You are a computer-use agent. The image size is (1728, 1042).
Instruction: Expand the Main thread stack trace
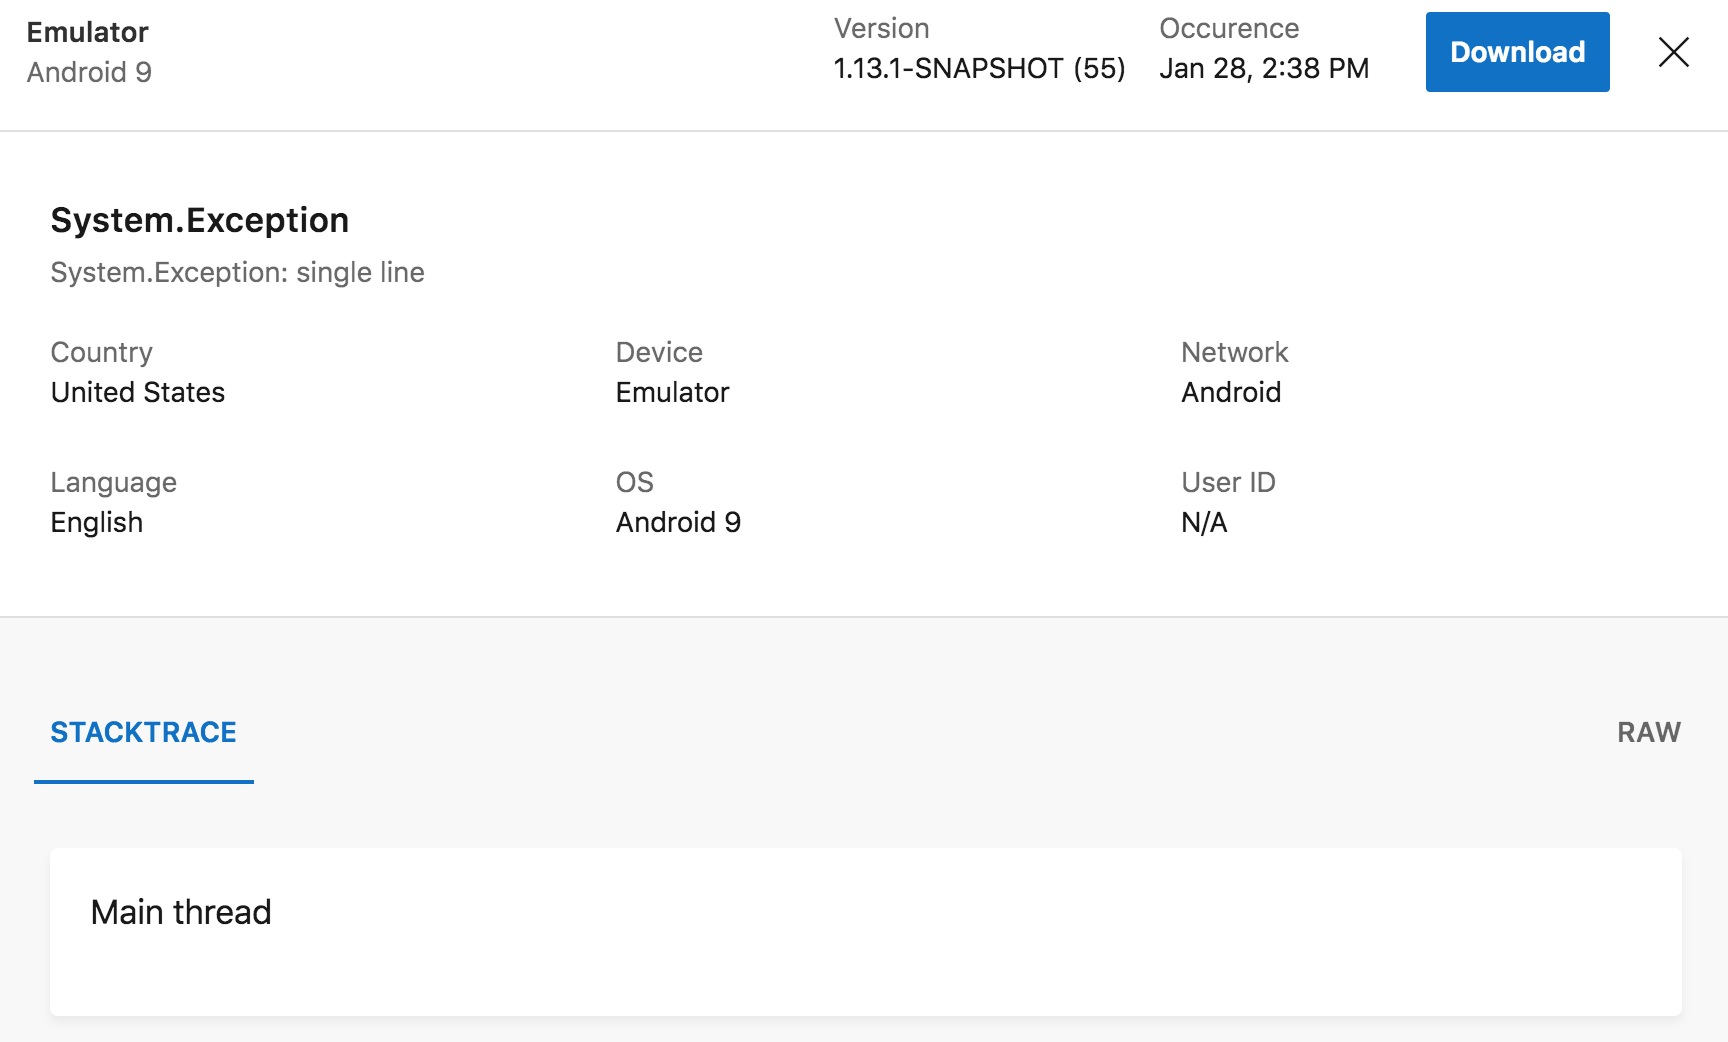point(181,911)
